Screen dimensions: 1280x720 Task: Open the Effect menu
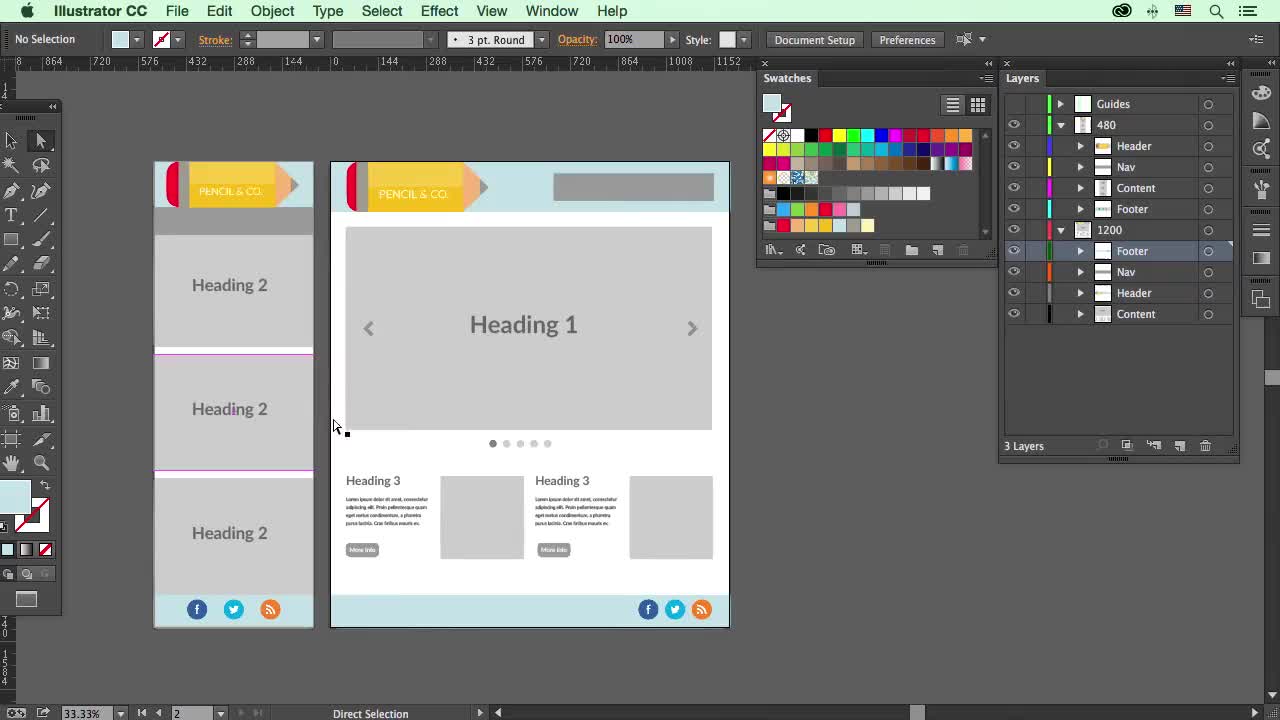coord(439,11)
